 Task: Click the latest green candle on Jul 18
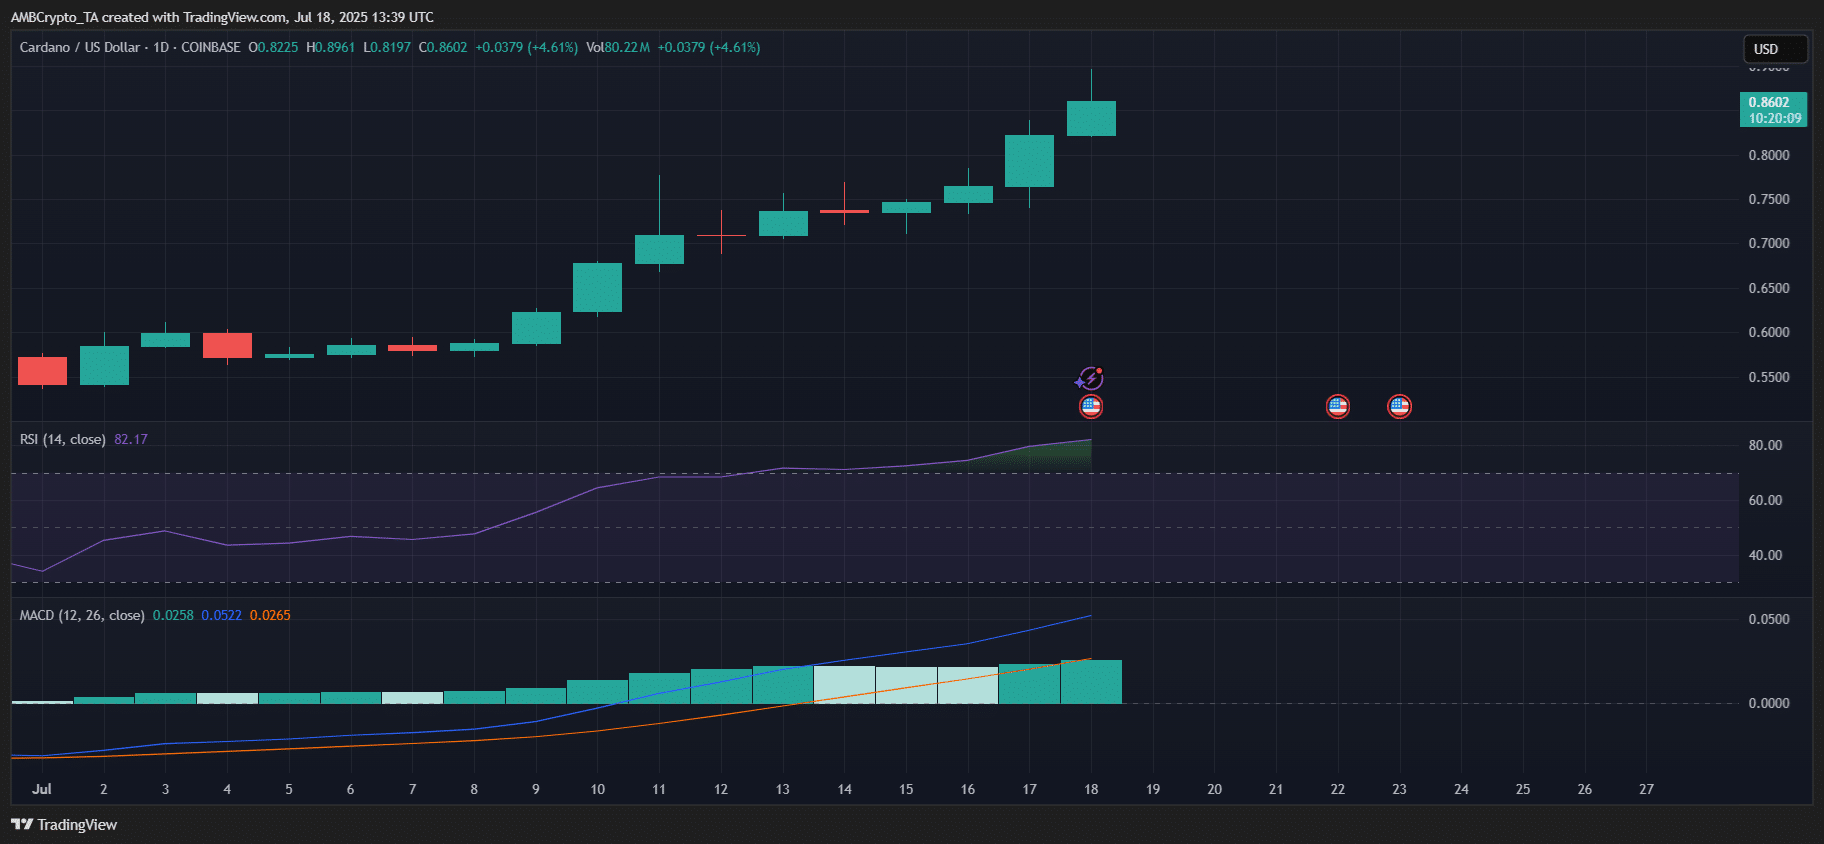coord(1091,118)
